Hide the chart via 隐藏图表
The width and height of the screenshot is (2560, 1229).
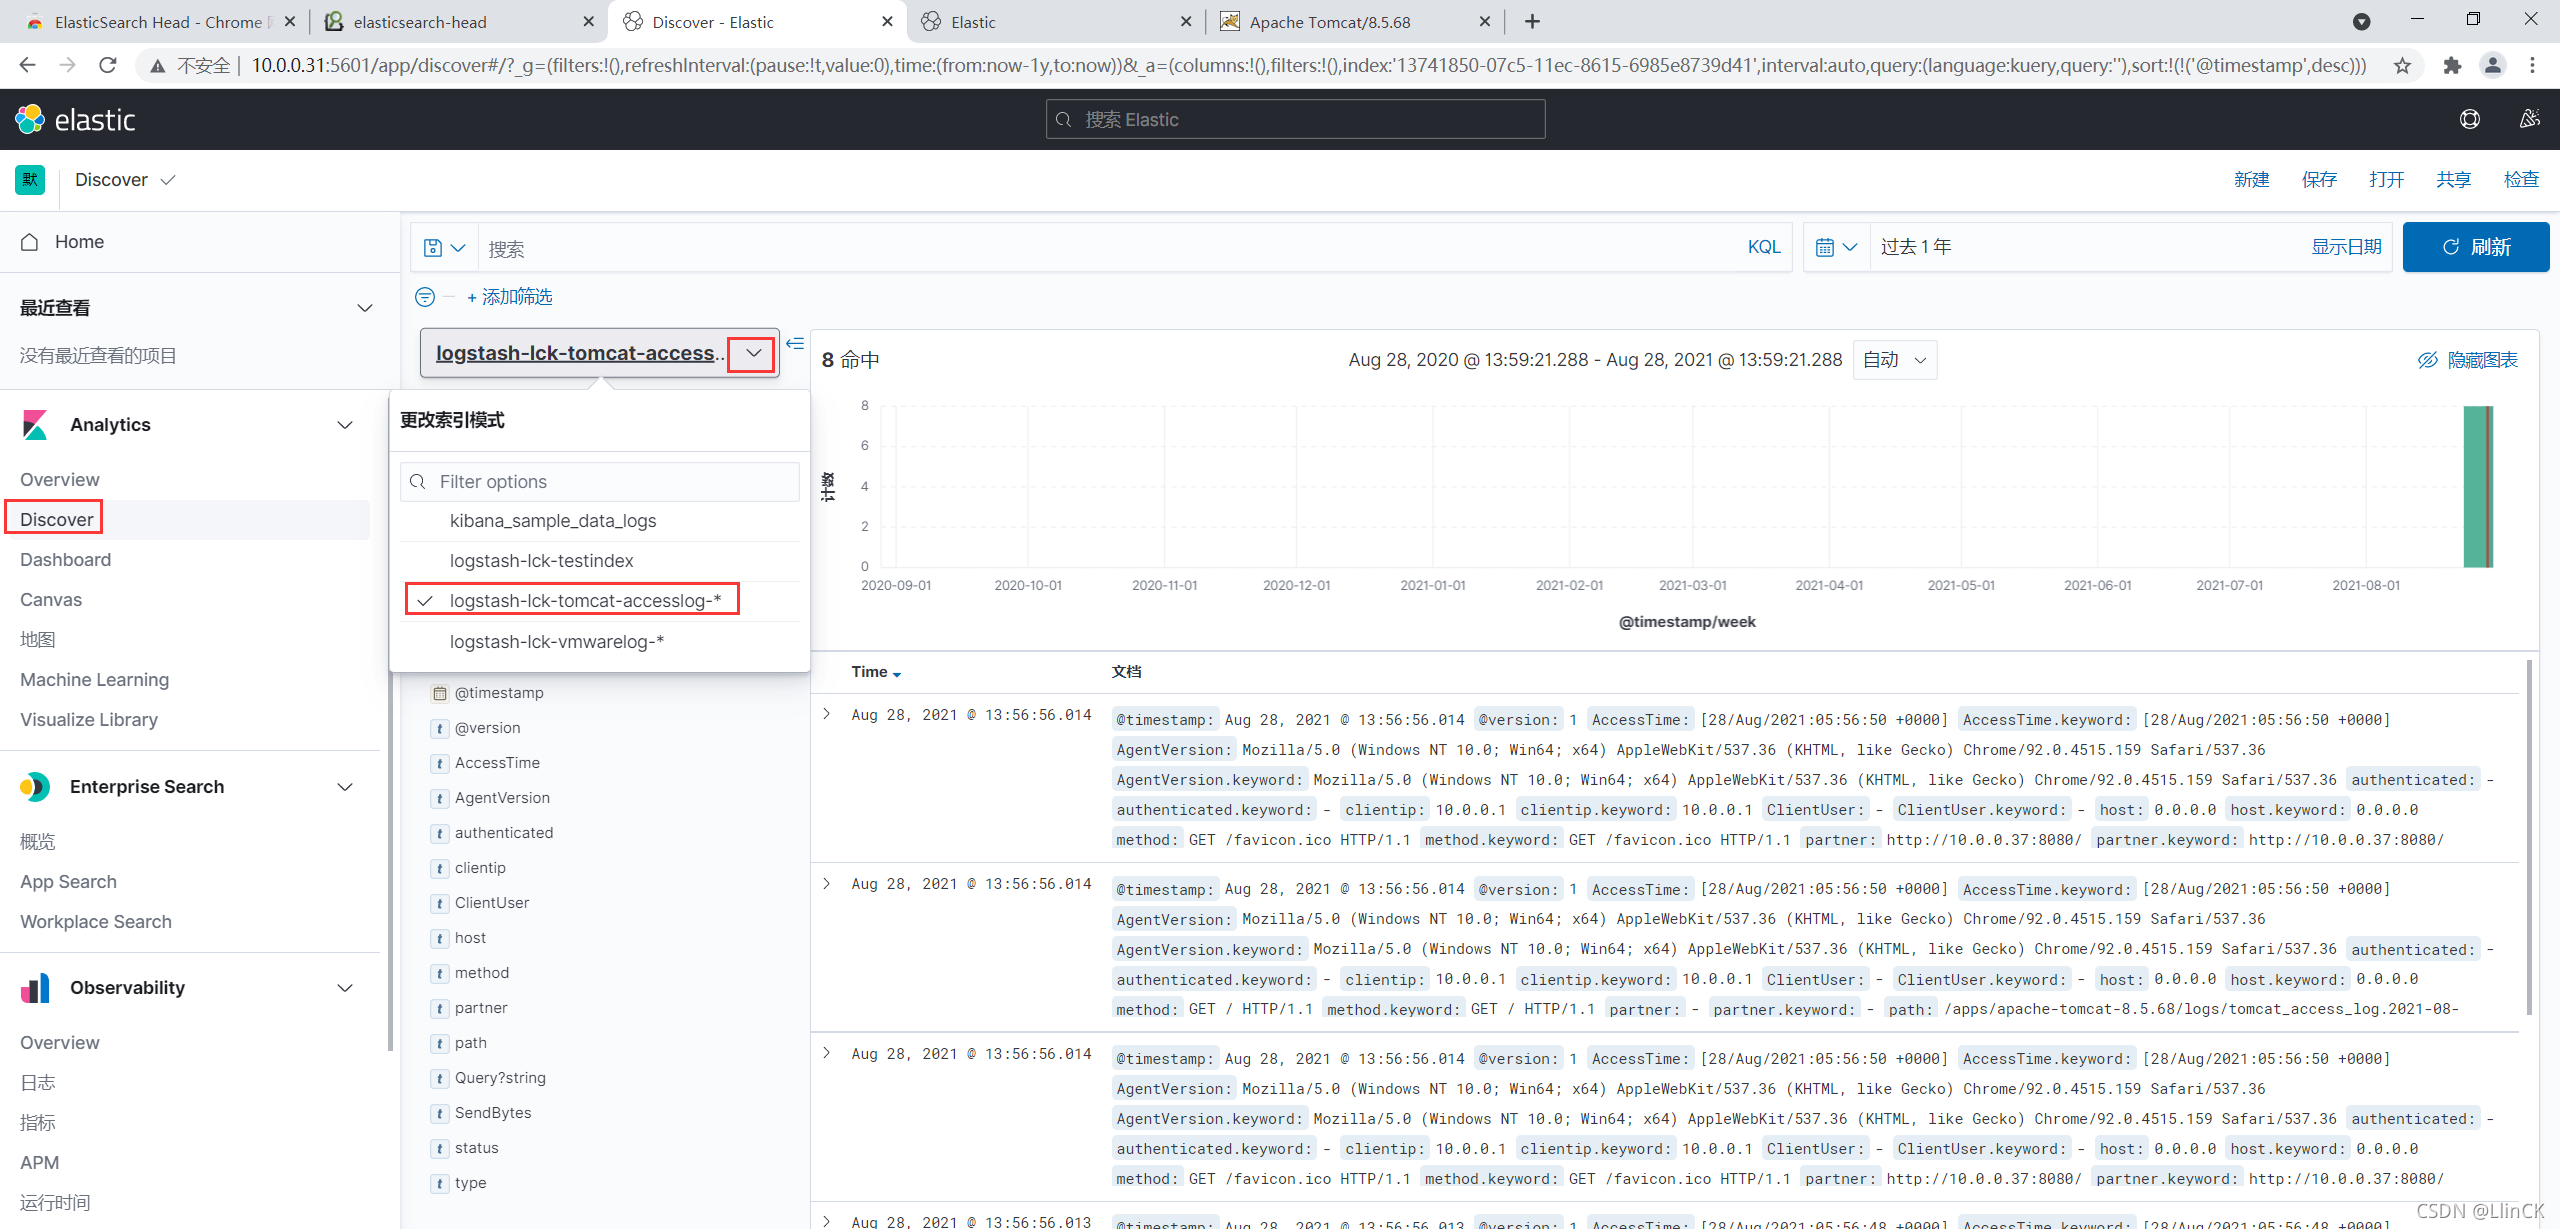click(2468, 360)
